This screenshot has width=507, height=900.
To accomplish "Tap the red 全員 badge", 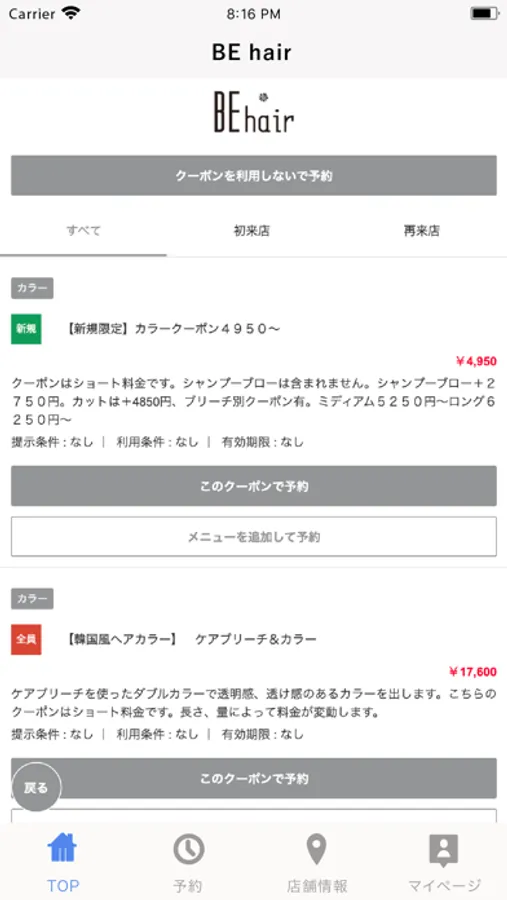I will click(26, 639).
